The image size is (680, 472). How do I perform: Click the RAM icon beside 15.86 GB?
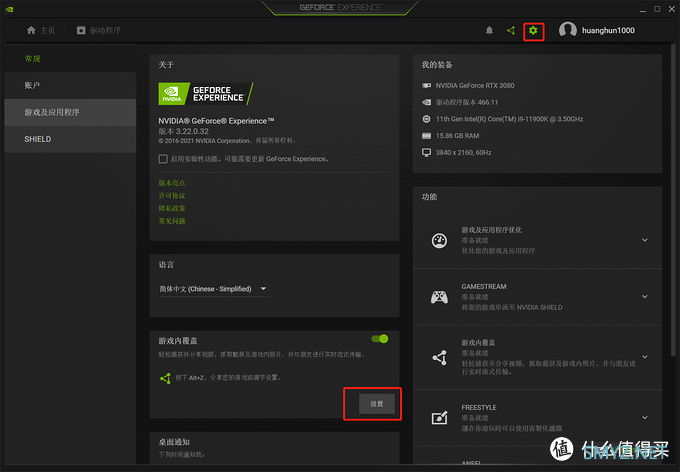pos(426,136)
